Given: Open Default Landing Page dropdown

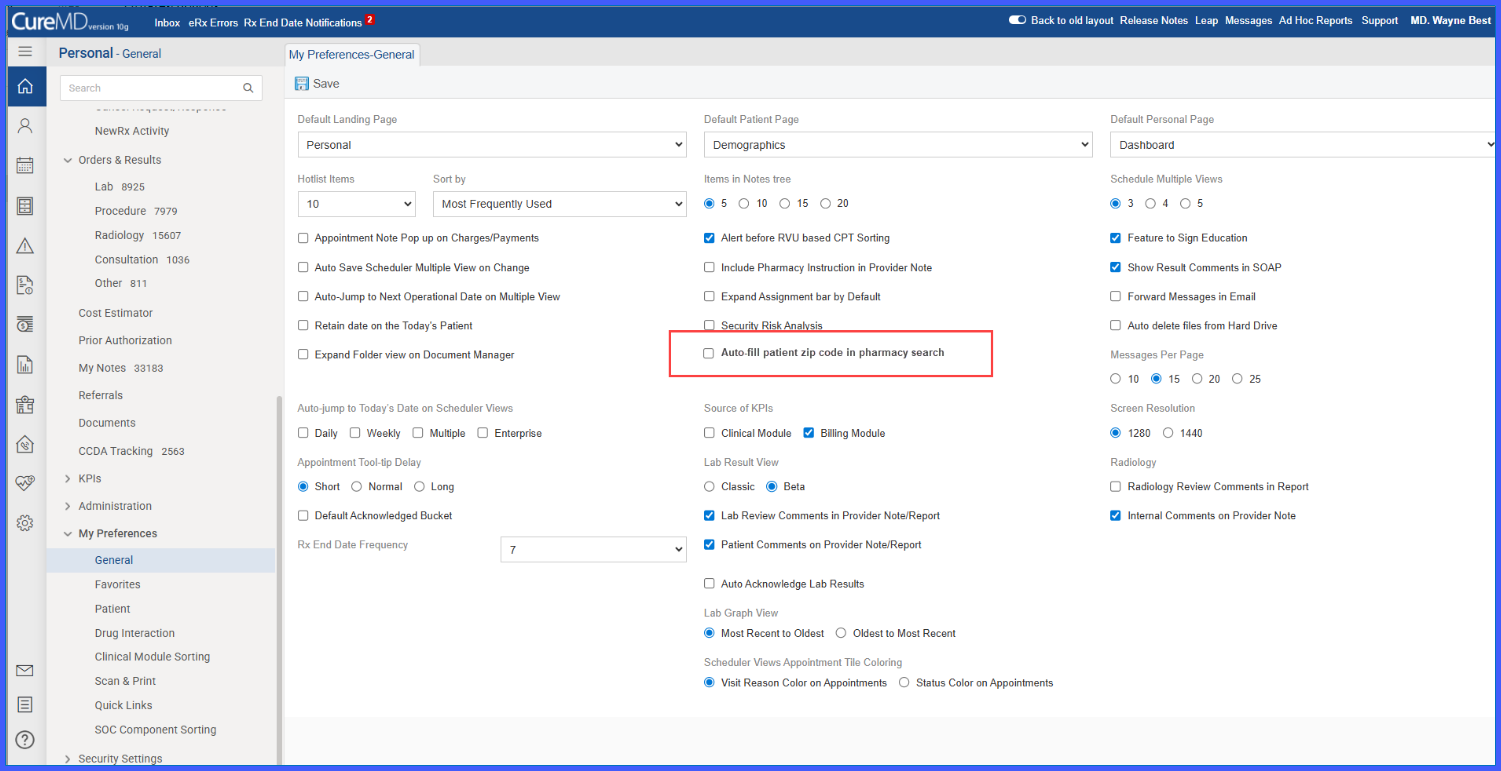Looking at the screenshot, I should [x=492, y=145].
